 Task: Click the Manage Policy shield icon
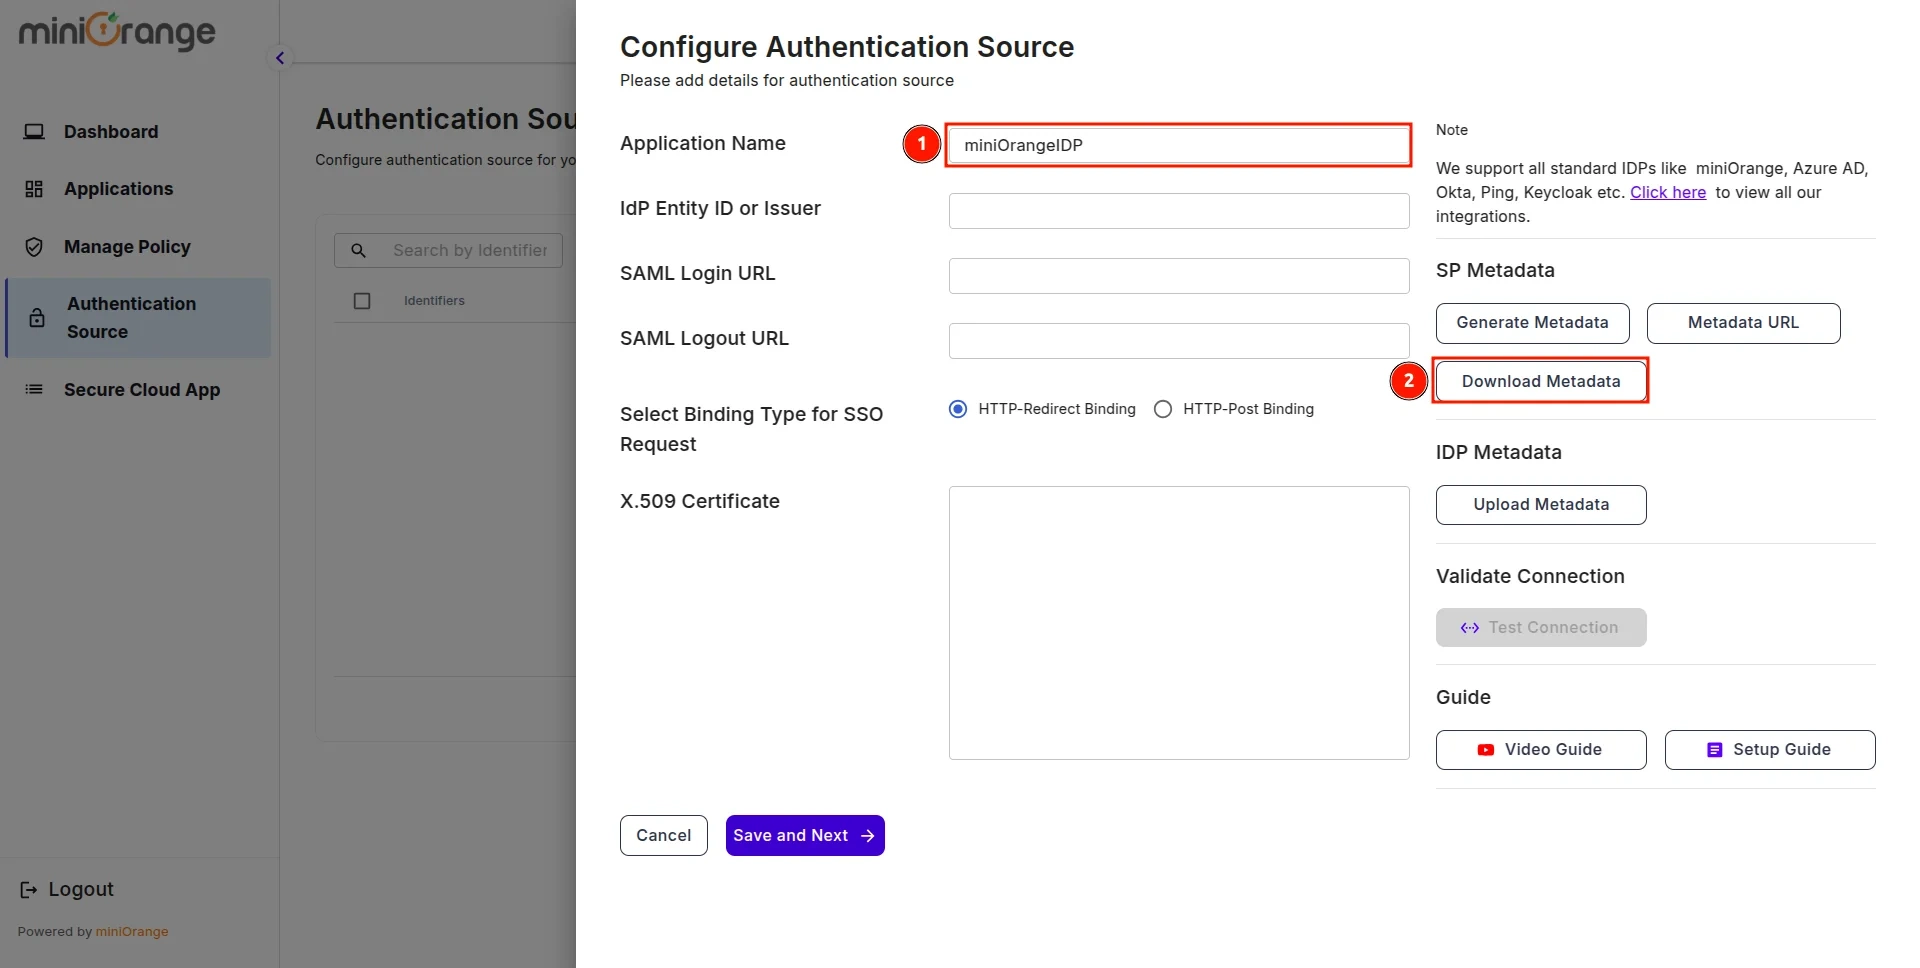[x=35, y=246]
